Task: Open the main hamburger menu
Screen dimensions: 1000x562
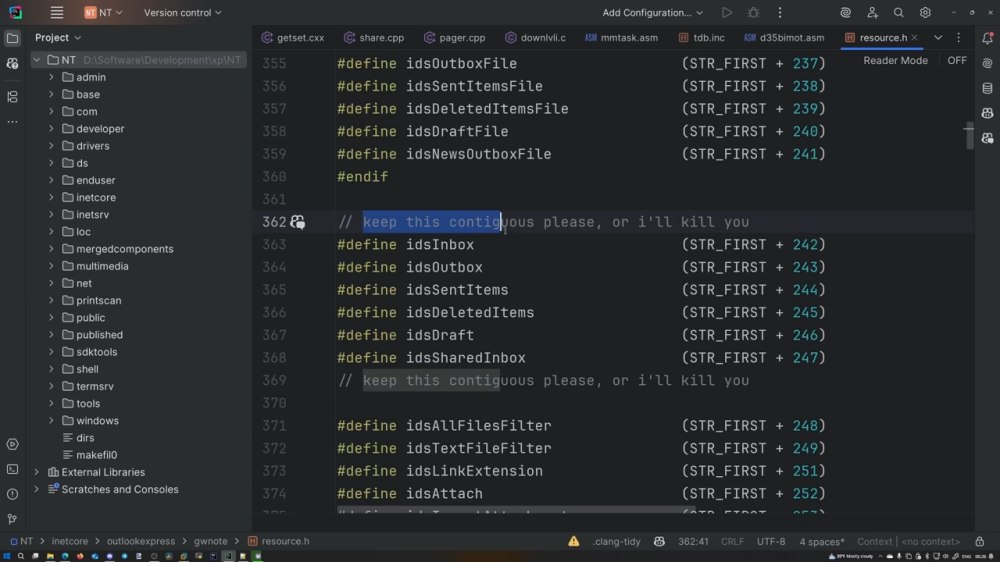Action: (57, 13)
